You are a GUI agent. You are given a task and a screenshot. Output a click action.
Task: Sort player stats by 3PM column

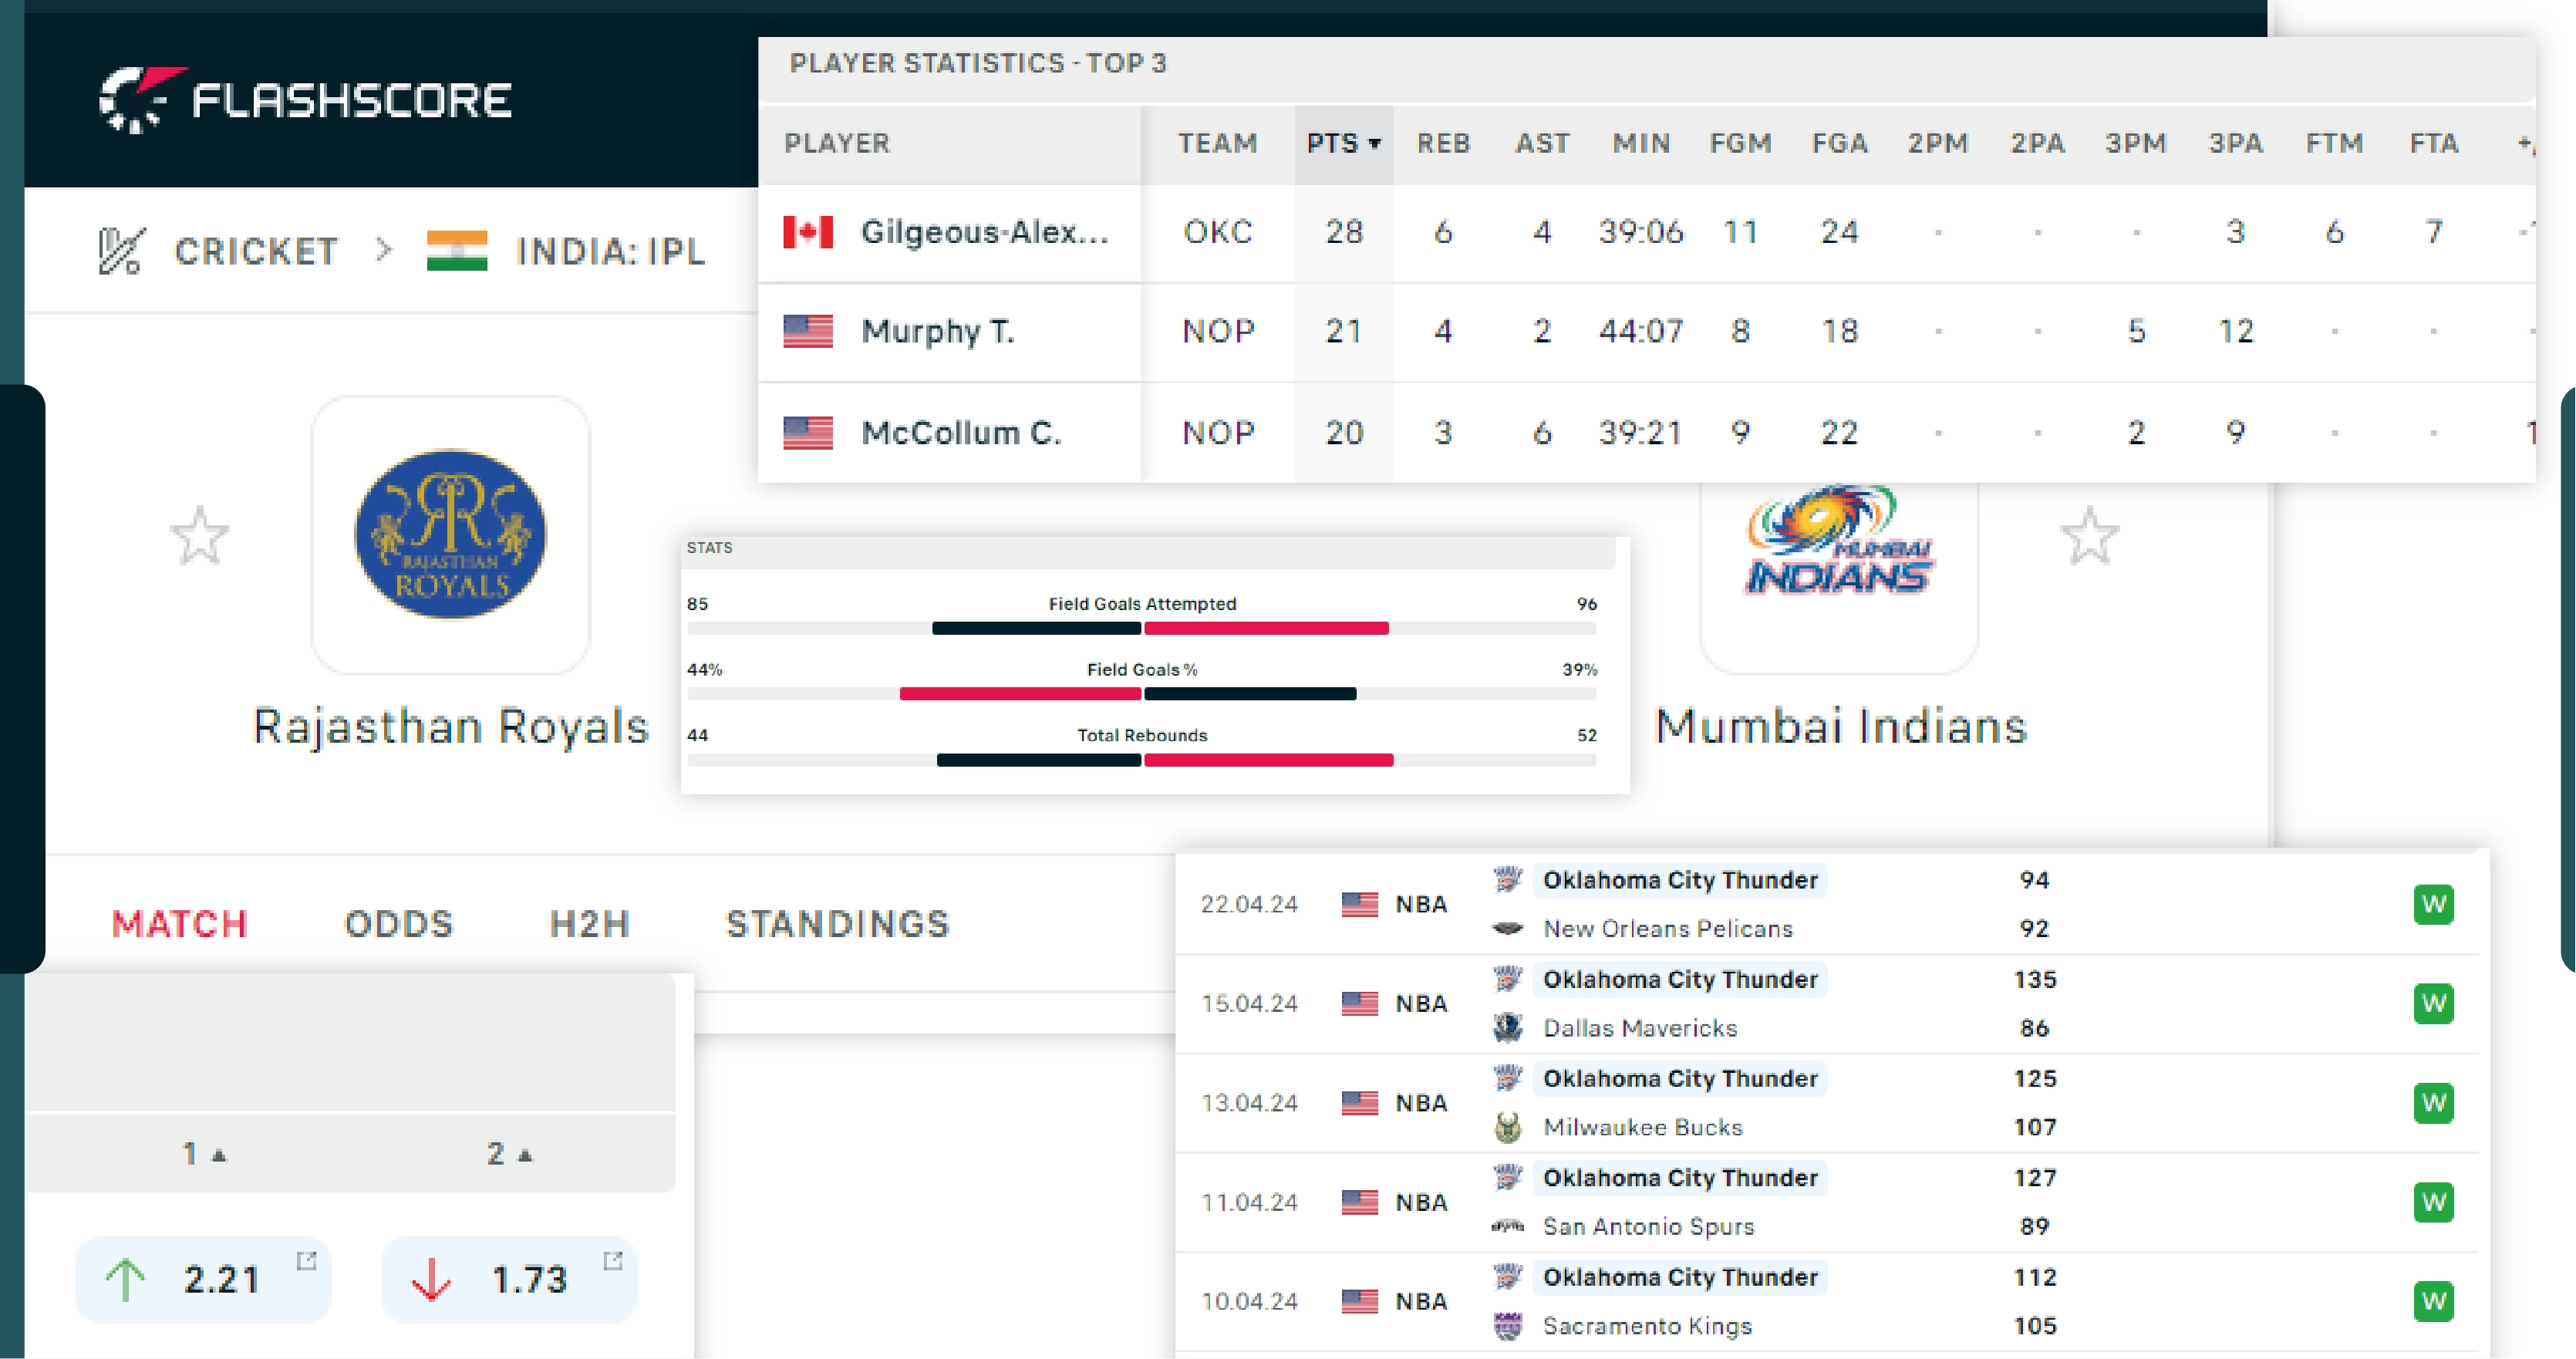2136,144
